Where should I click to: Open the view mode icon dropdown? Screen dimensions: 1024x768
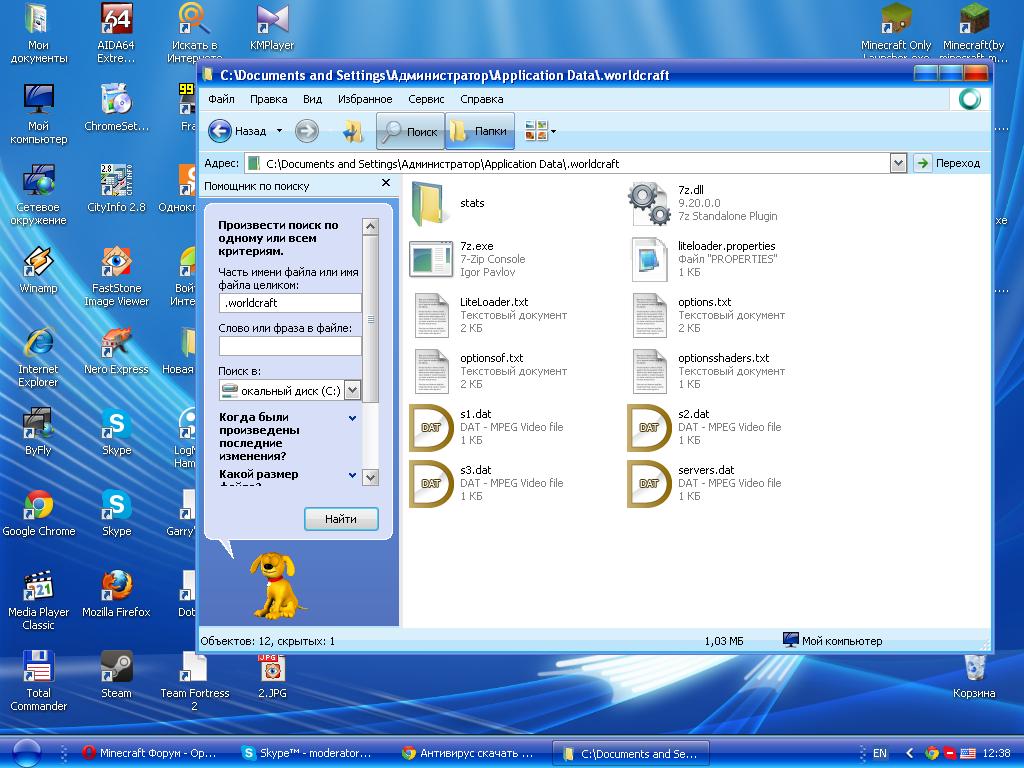(541, 131)
